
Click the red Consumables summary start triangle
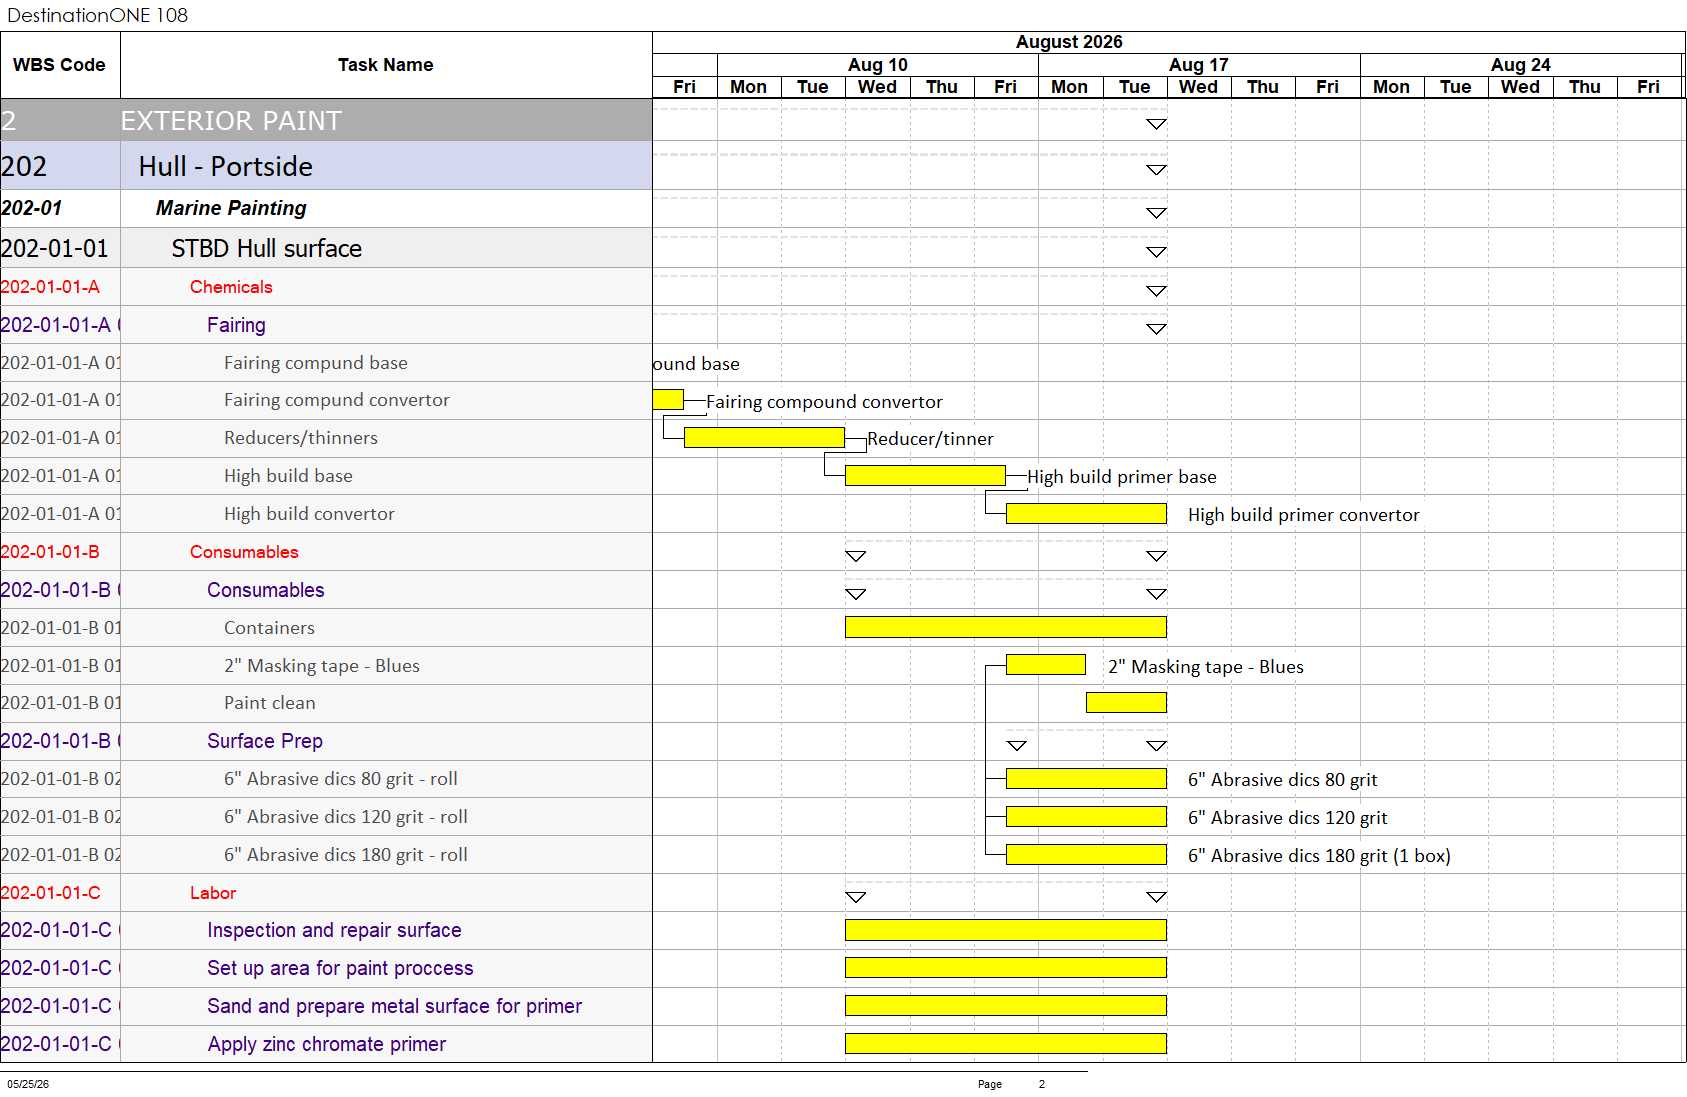click(x=855, y=556)
